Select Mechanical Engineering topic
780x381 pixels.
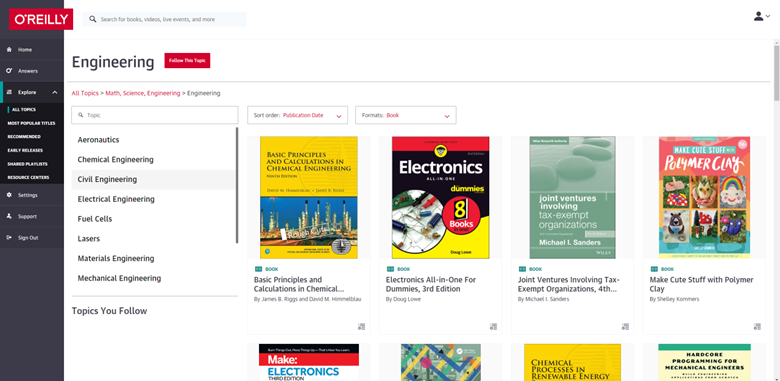coord(119,278)
